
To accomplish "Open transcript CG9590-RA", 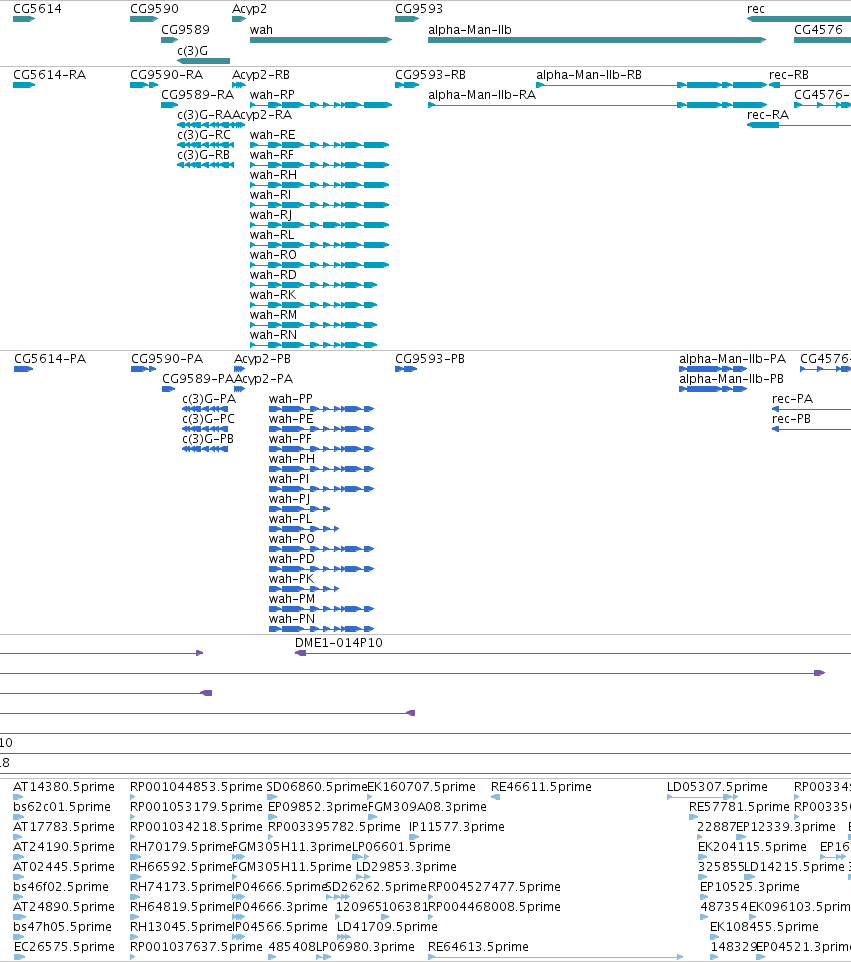I will click(167, 75).
